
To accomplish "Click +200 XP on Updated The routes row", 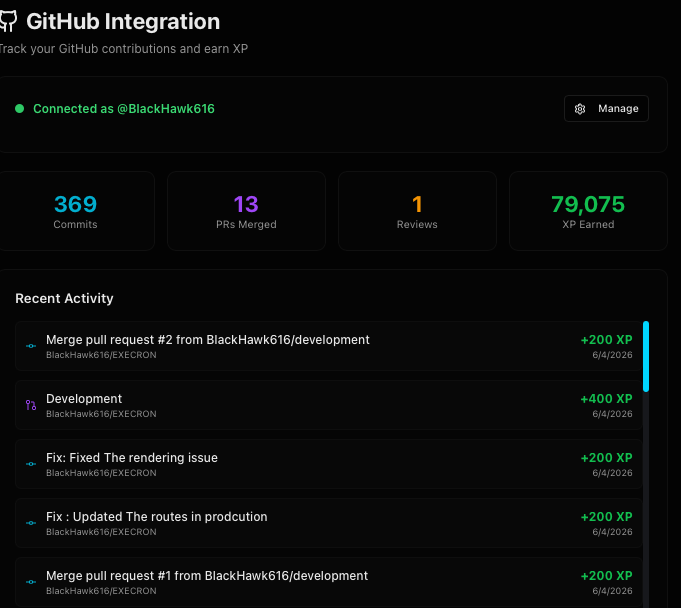I will [606, 517].
